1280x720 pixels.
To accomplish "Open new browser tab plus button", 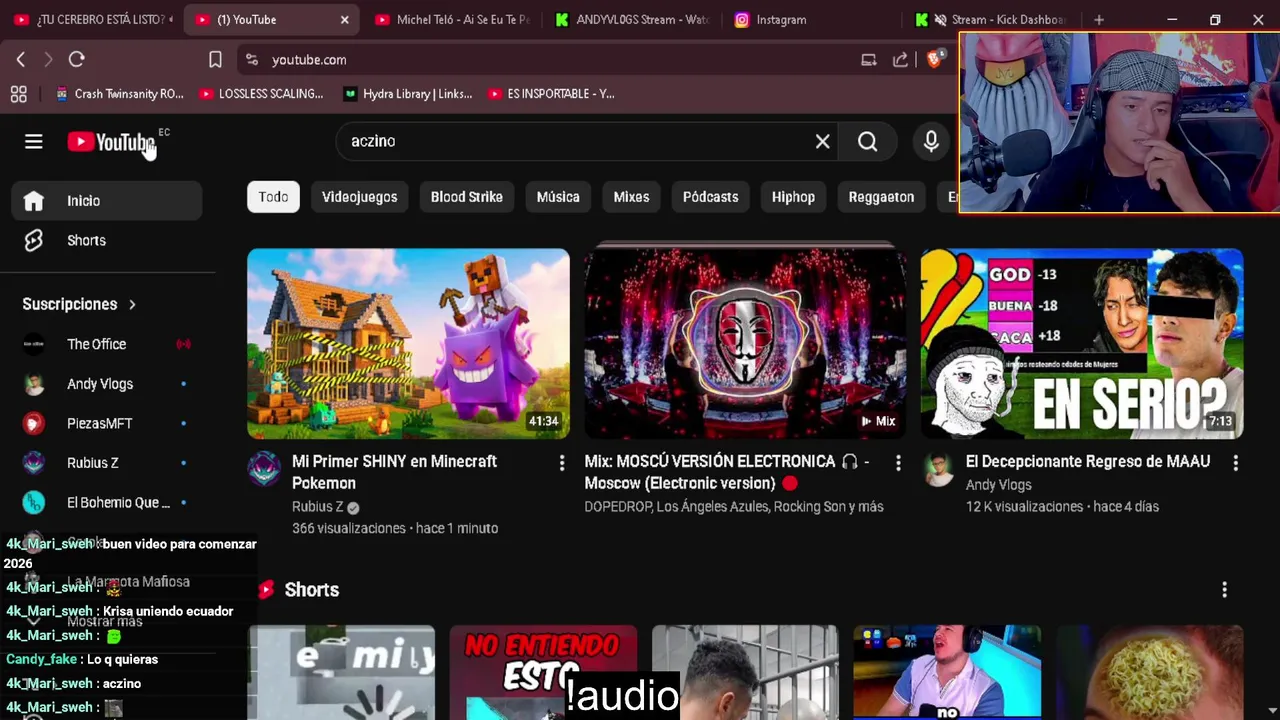I will [1099, 20].
